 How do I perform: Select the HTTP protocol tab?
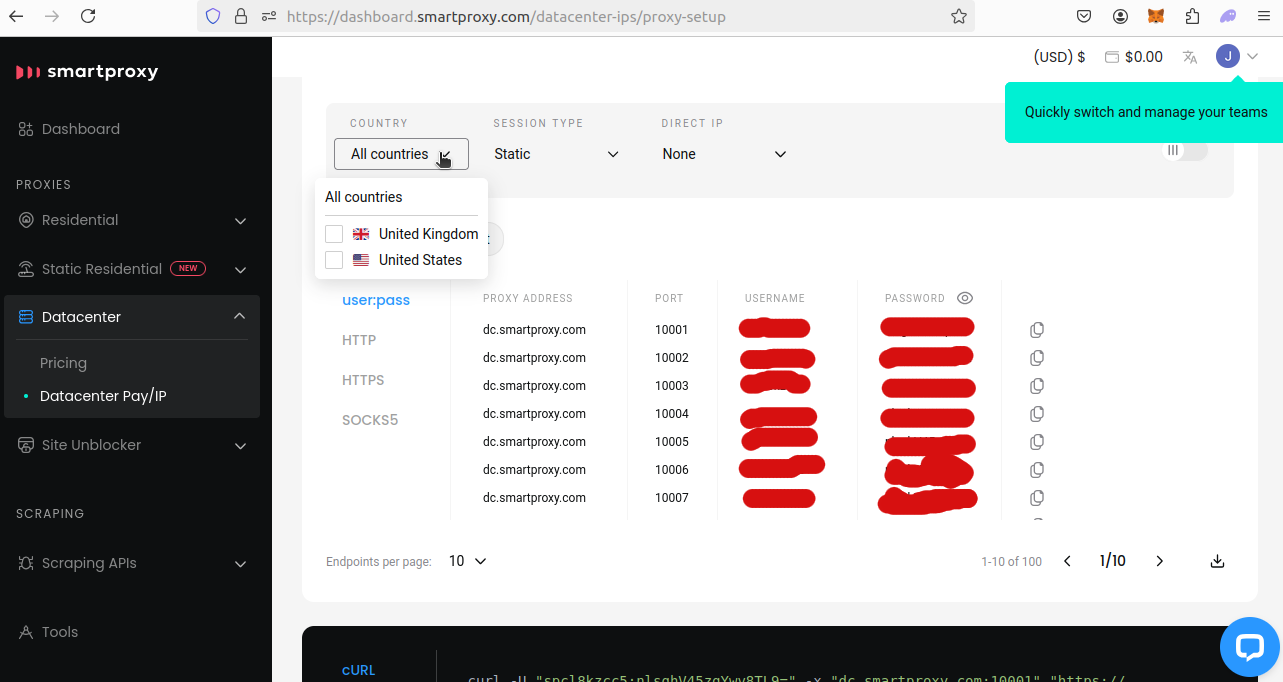(x=359, y=340)
